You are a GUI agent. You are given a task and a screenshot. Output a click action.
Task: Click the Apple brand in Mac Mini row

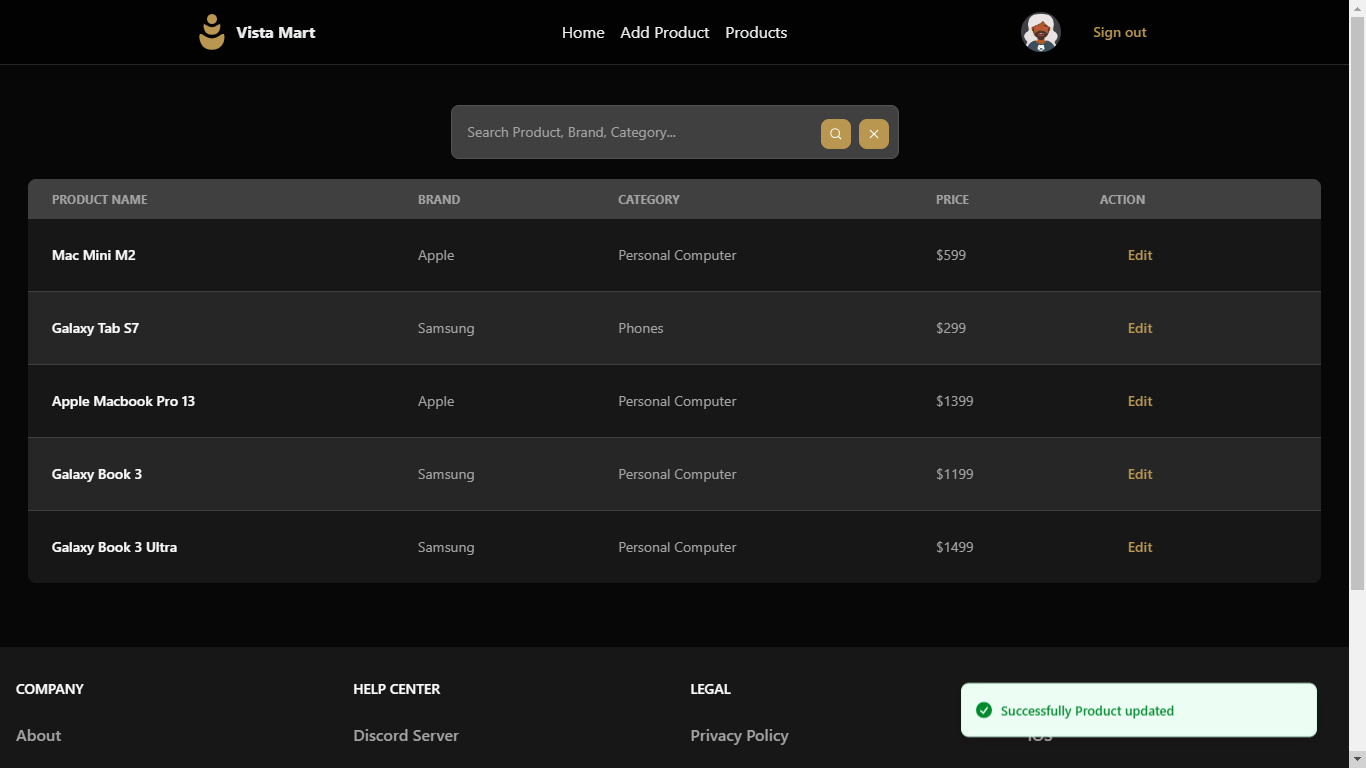[x=436, y=255]
